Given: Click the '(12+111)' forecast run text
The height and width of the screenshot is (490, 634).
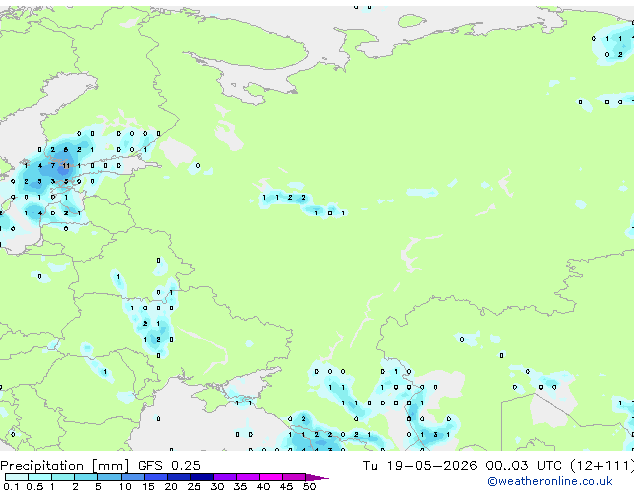Looking at the screenshot, I should 602,466.
